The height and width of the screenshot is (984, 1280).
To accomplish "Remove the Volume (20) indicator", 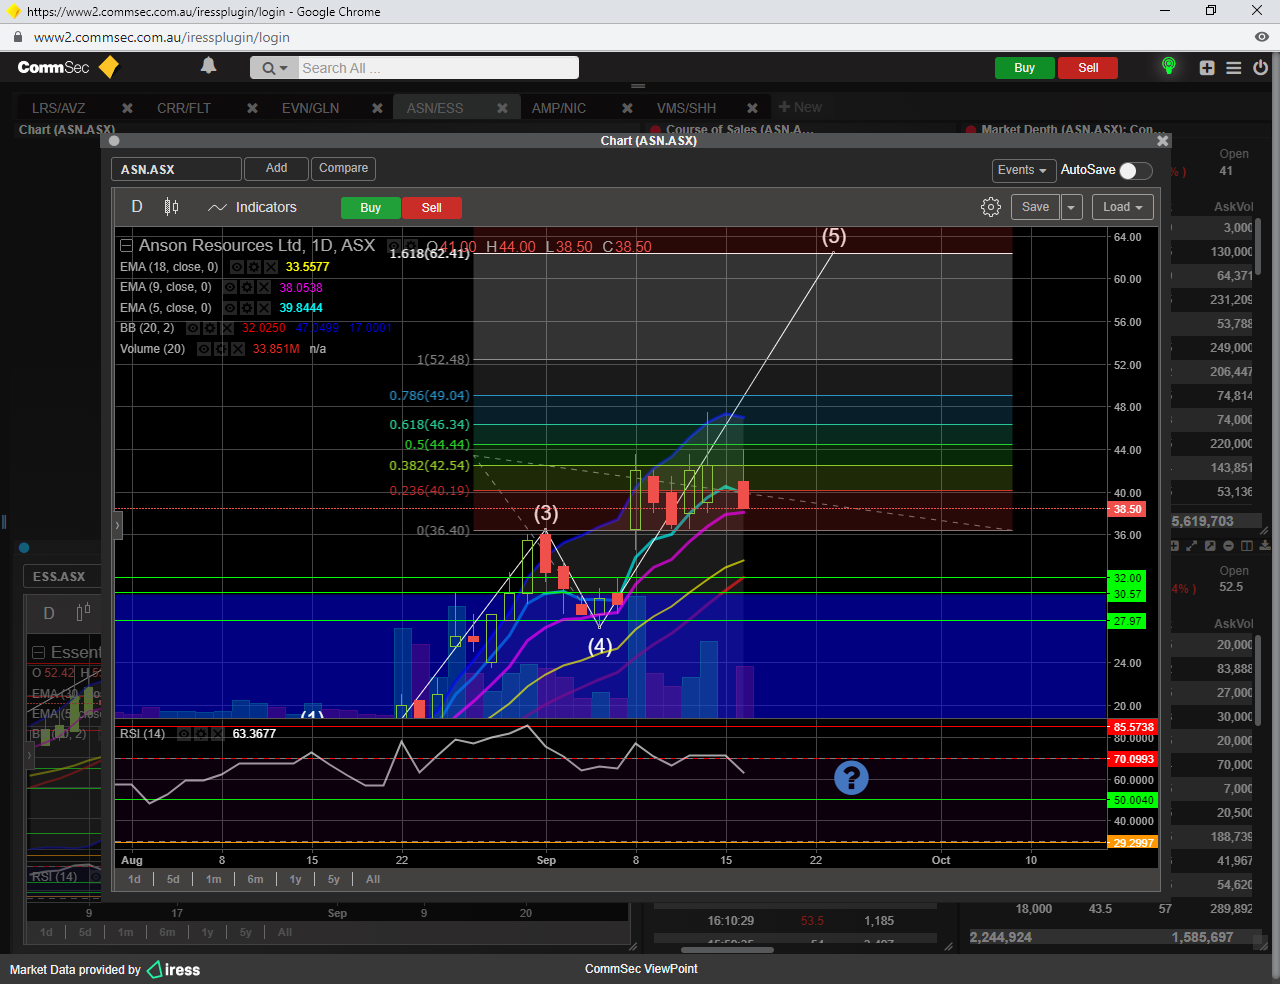I will click(237, 349).
